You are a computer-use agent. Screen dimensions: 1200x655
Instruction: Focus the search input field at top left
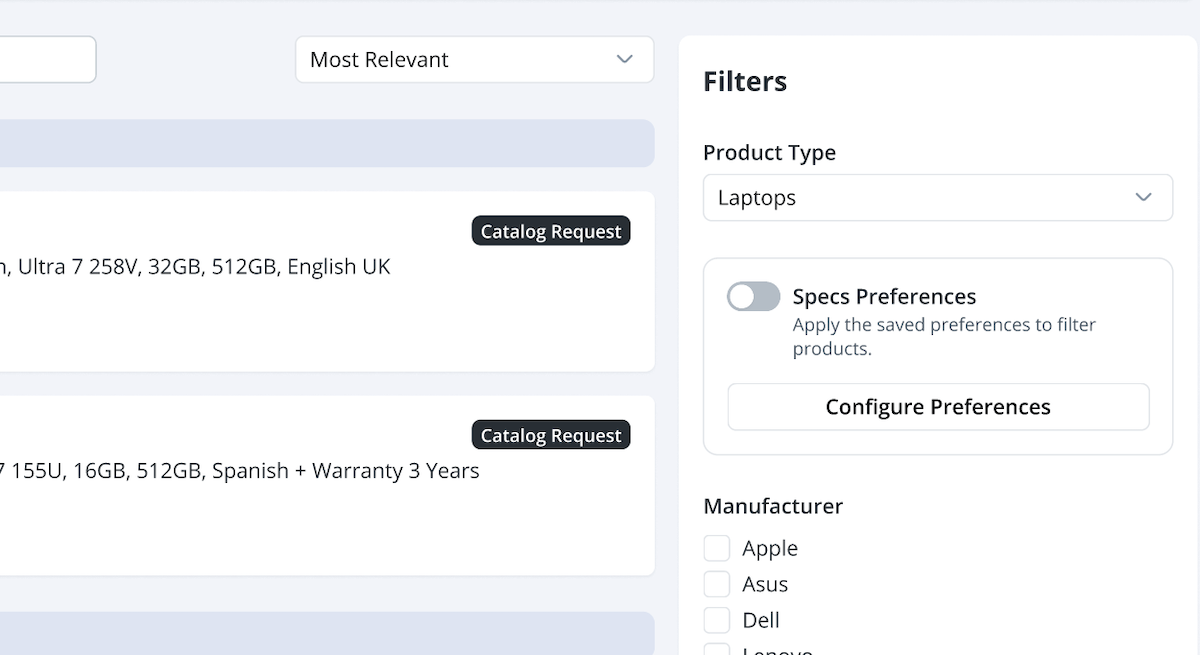click(45, 60)
